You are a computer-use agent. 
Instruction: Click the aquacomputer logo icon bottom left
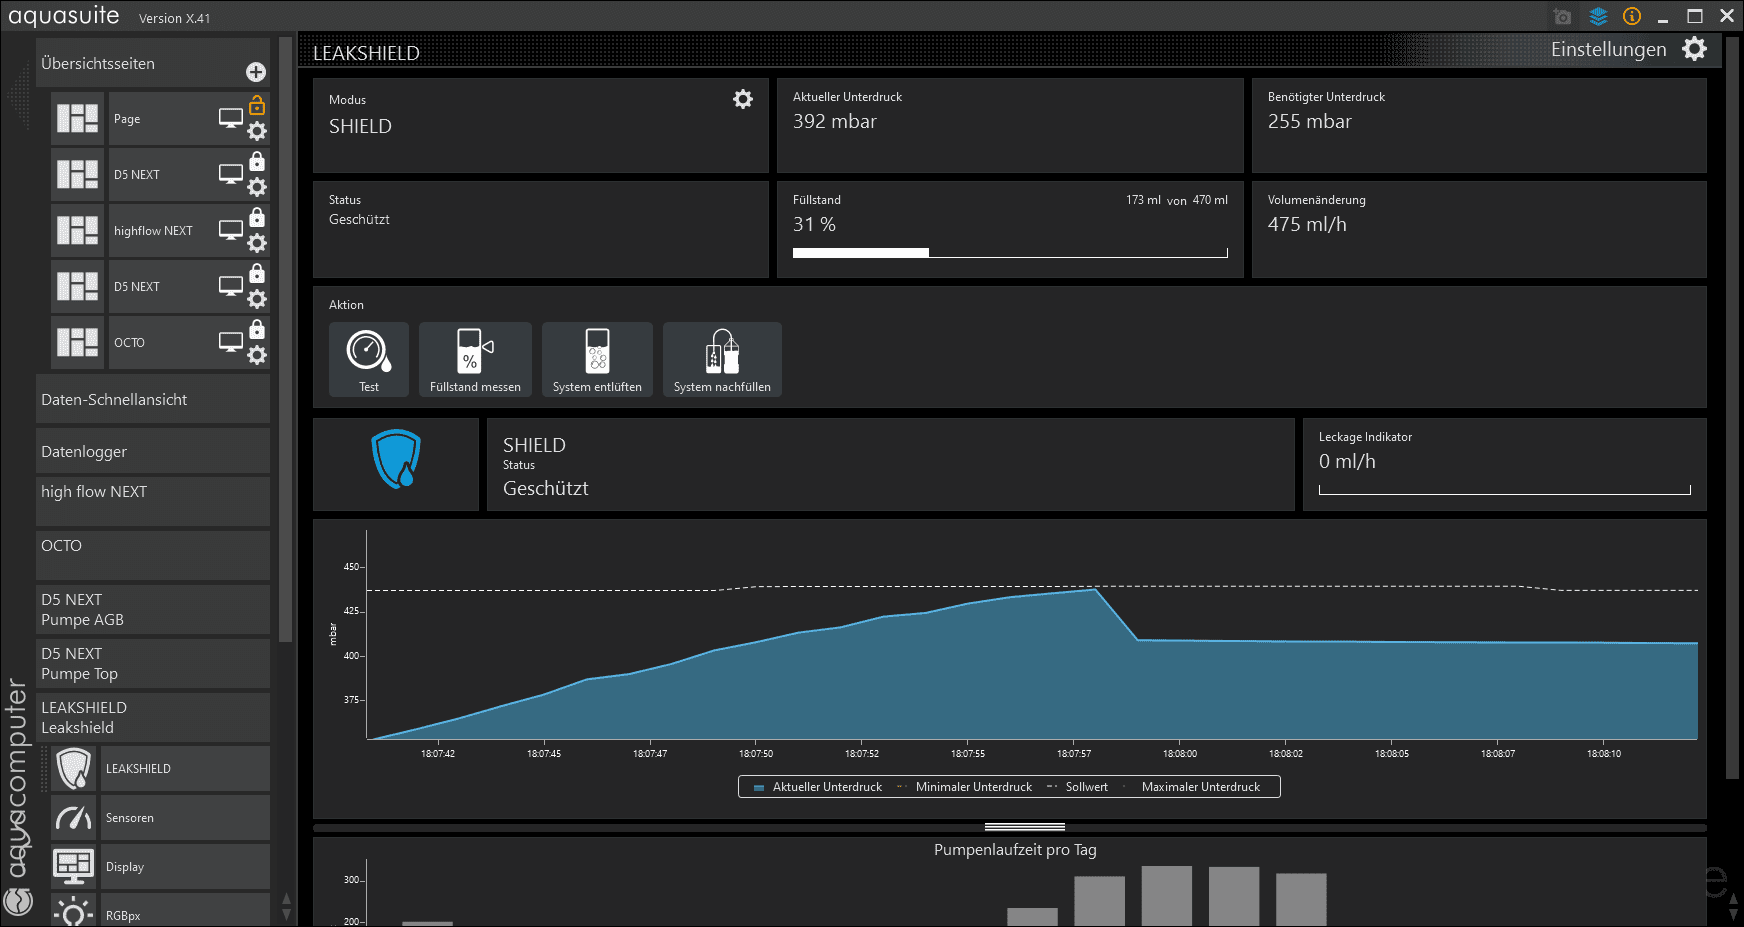pyautogui.click(x=18, y=903)
